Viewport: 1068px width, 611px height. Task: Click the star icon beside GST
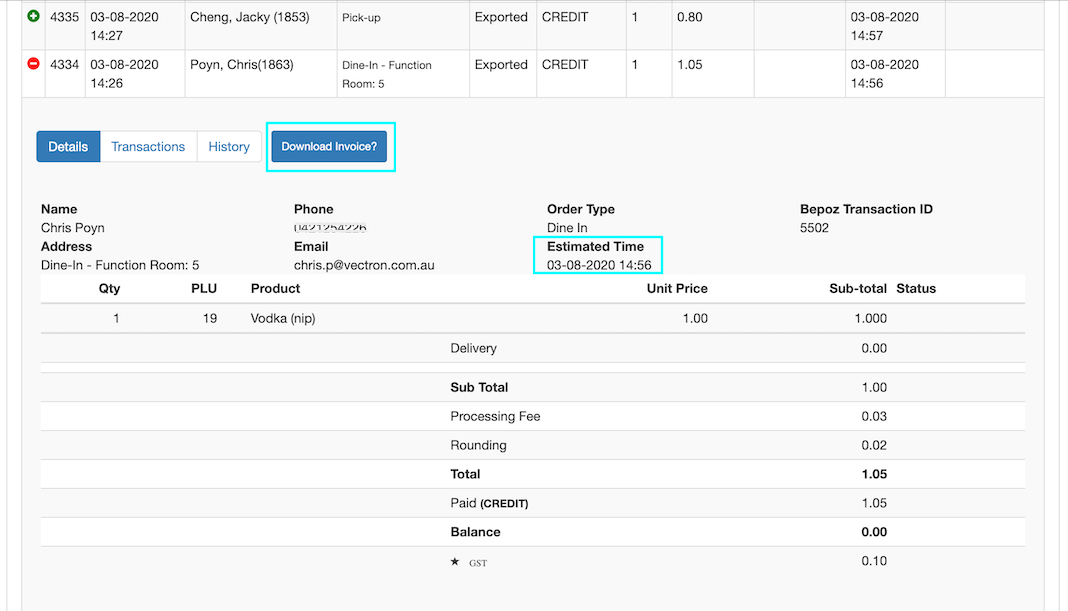coord(455,562)
